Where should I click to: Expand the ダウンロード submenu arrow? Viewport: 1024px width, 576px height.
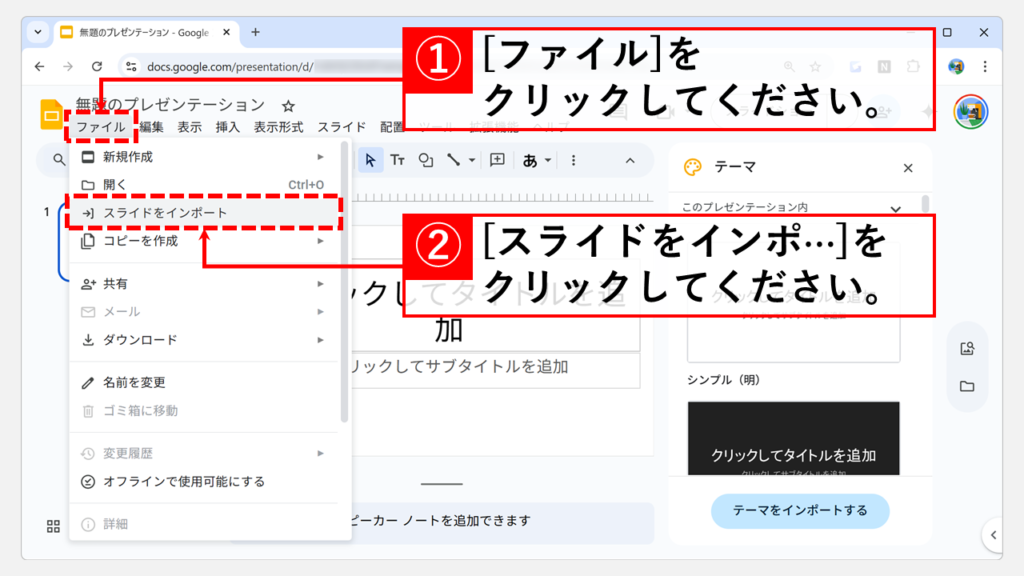pos(321,340)
